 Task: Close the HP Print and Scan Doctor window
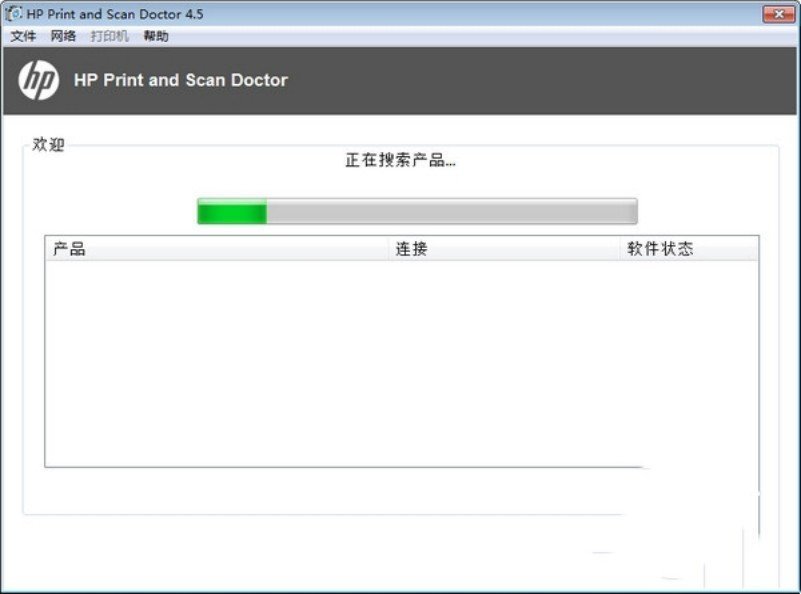coord(779,13)
